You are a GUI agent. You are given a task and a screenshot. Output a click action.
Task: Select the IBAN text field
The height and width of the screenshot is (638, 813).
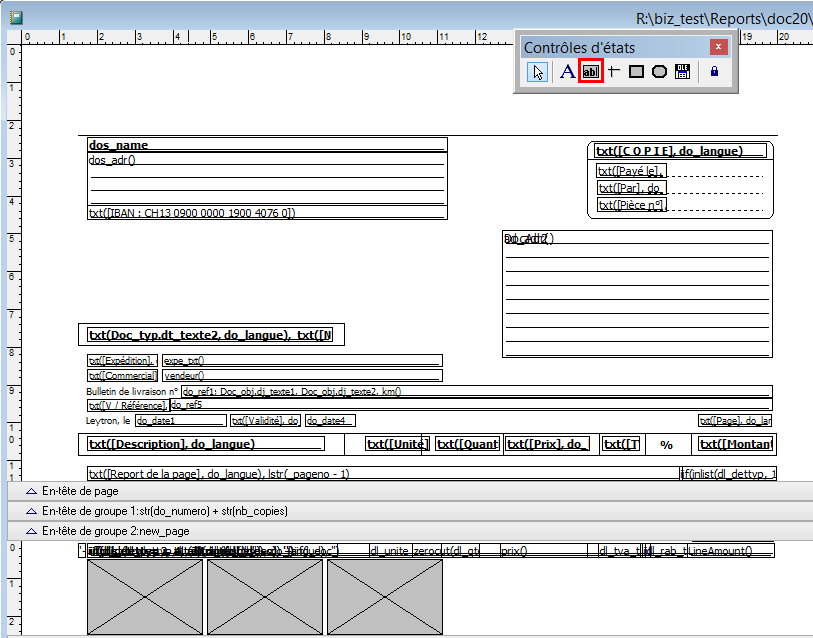click(x=267, y=213)
